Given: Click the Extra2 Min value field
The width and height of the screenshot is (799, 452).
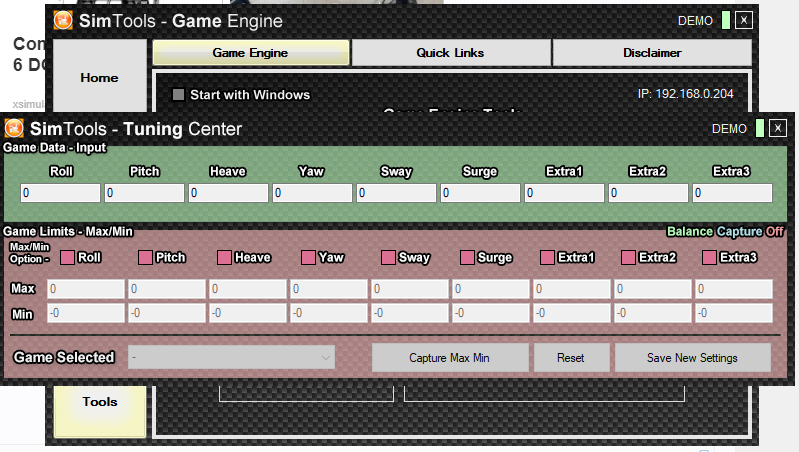Looking at the screenshot, I should (653, 313).
